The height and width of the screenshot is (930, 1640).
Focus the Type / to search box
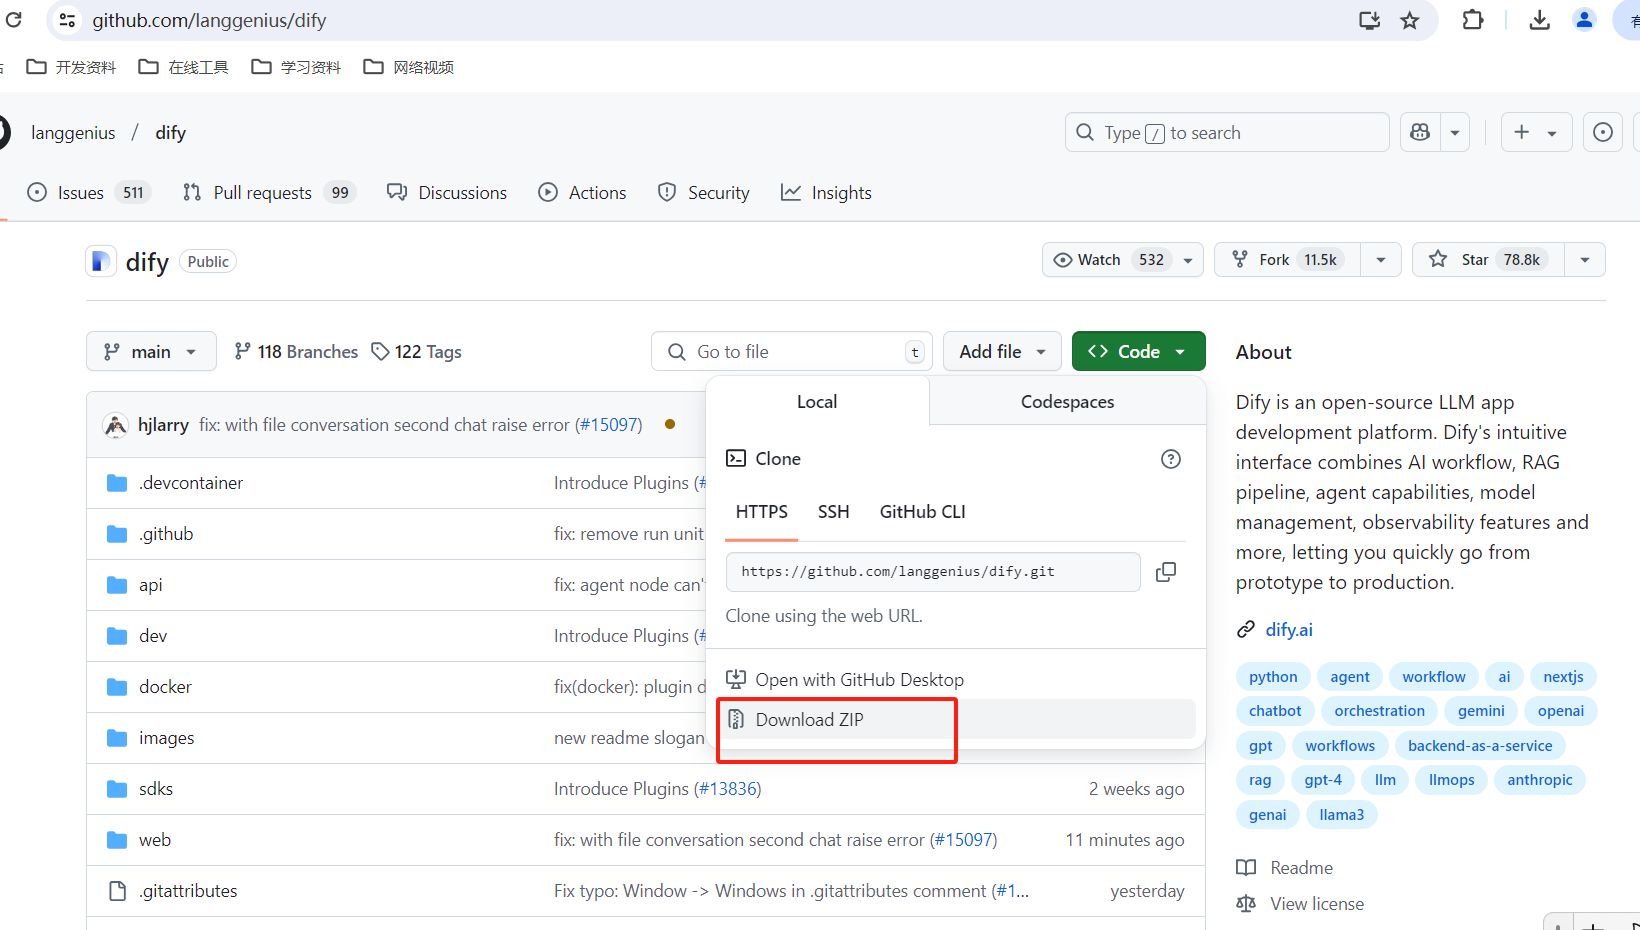(1227, 132)
